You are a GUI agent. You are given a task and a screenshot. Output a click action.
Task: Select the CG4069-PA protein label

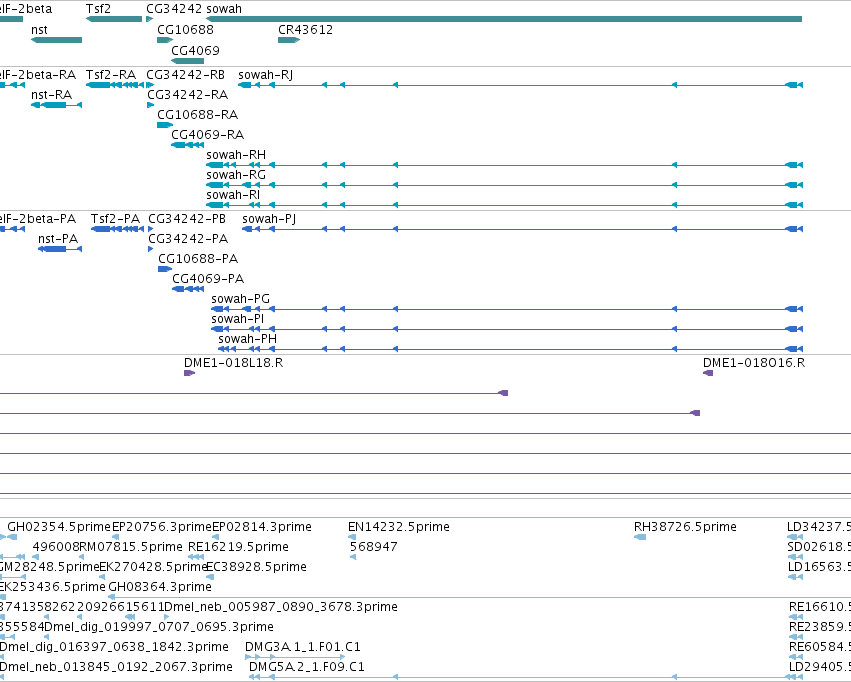tap(208, 279)
